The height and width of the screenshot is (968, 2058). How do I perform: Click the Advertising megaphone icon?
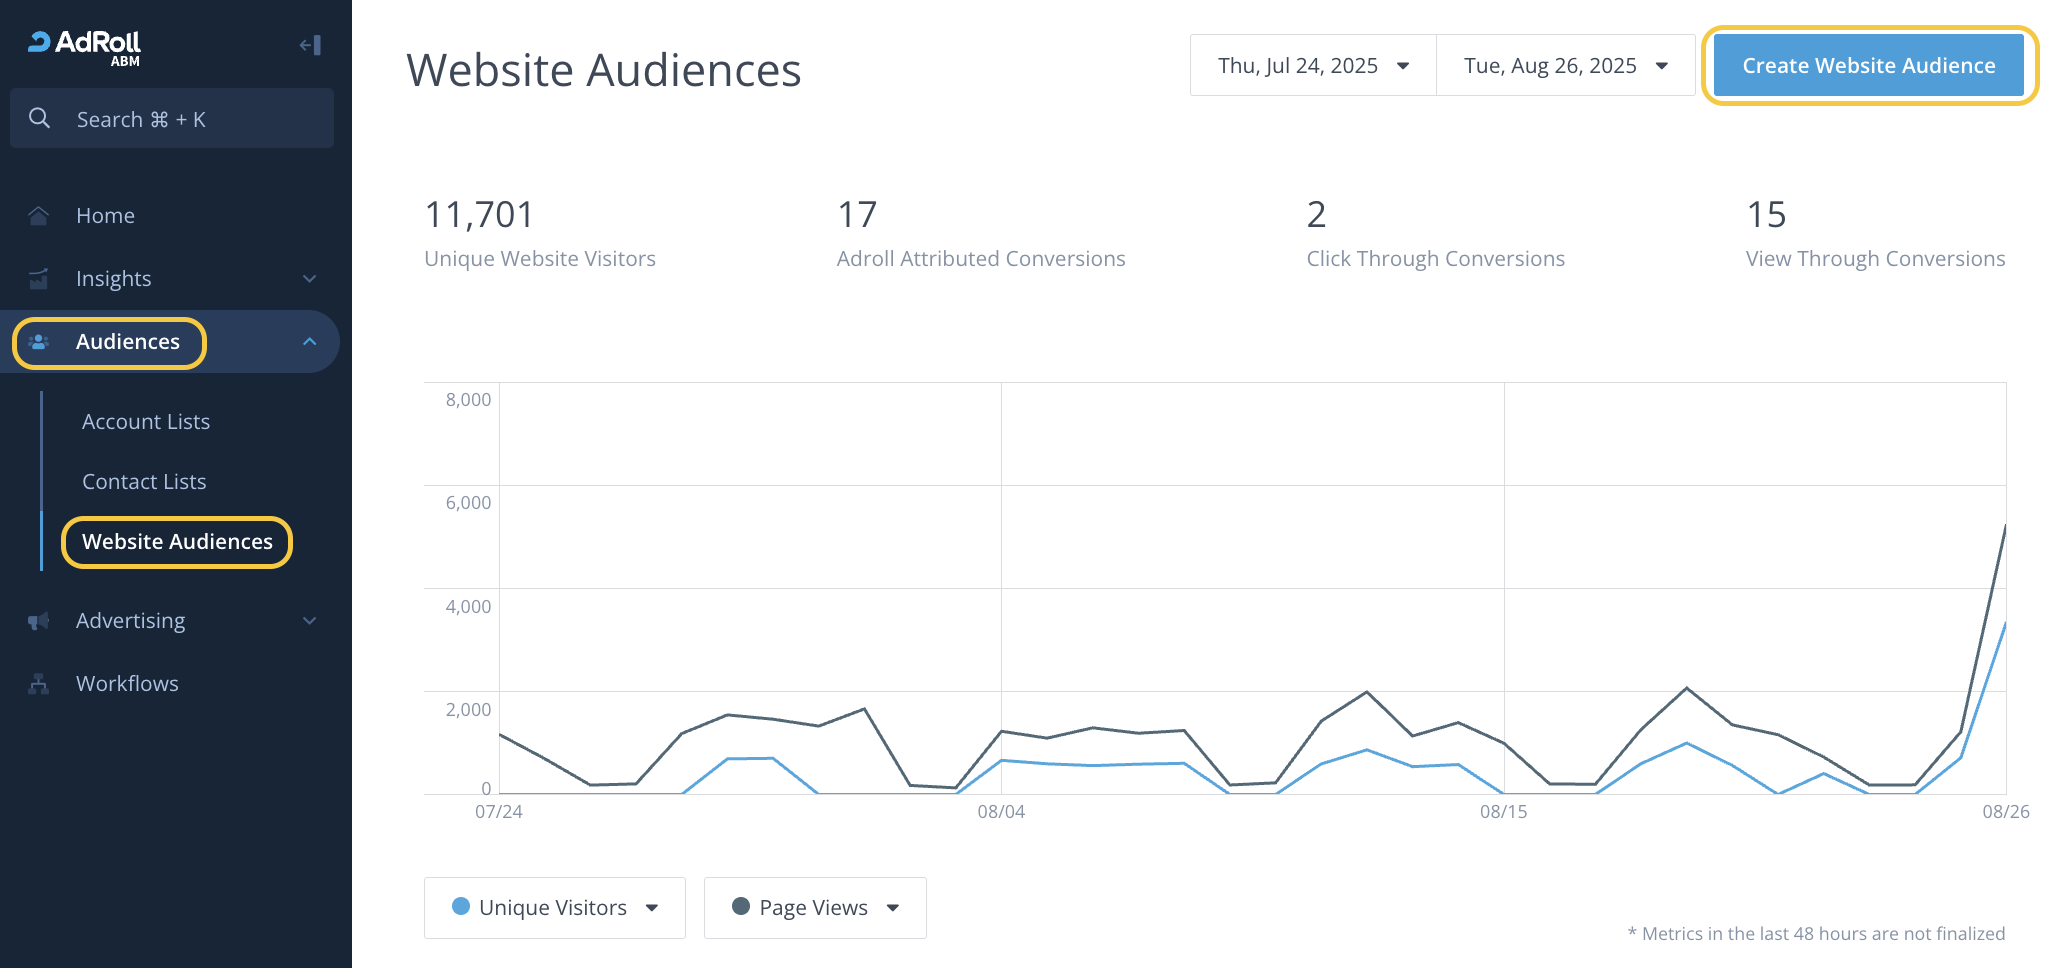coord(39,621)
